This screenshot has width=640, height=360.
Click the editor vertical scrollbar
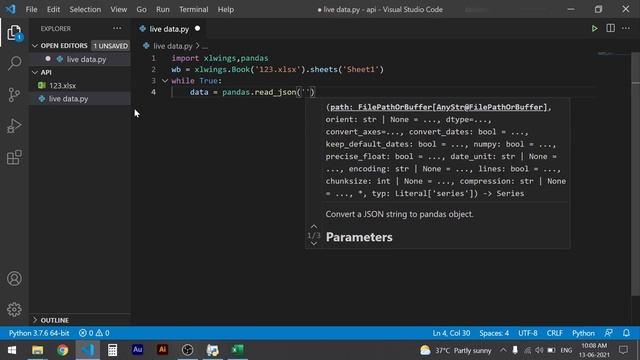(x=636, y=173)
